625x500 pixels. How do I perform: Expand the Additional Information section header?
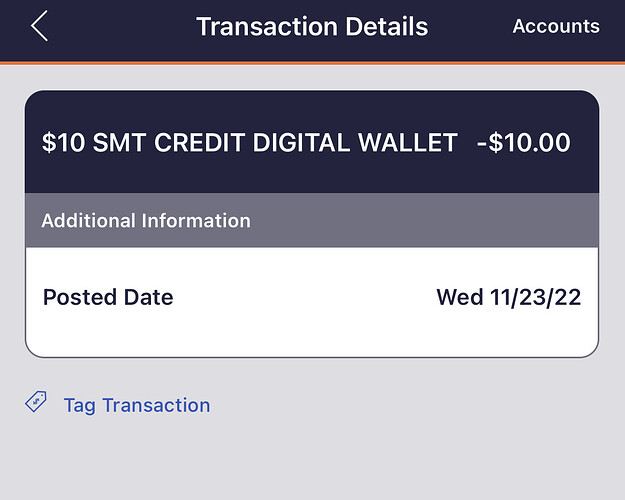[x=146, y=220]
